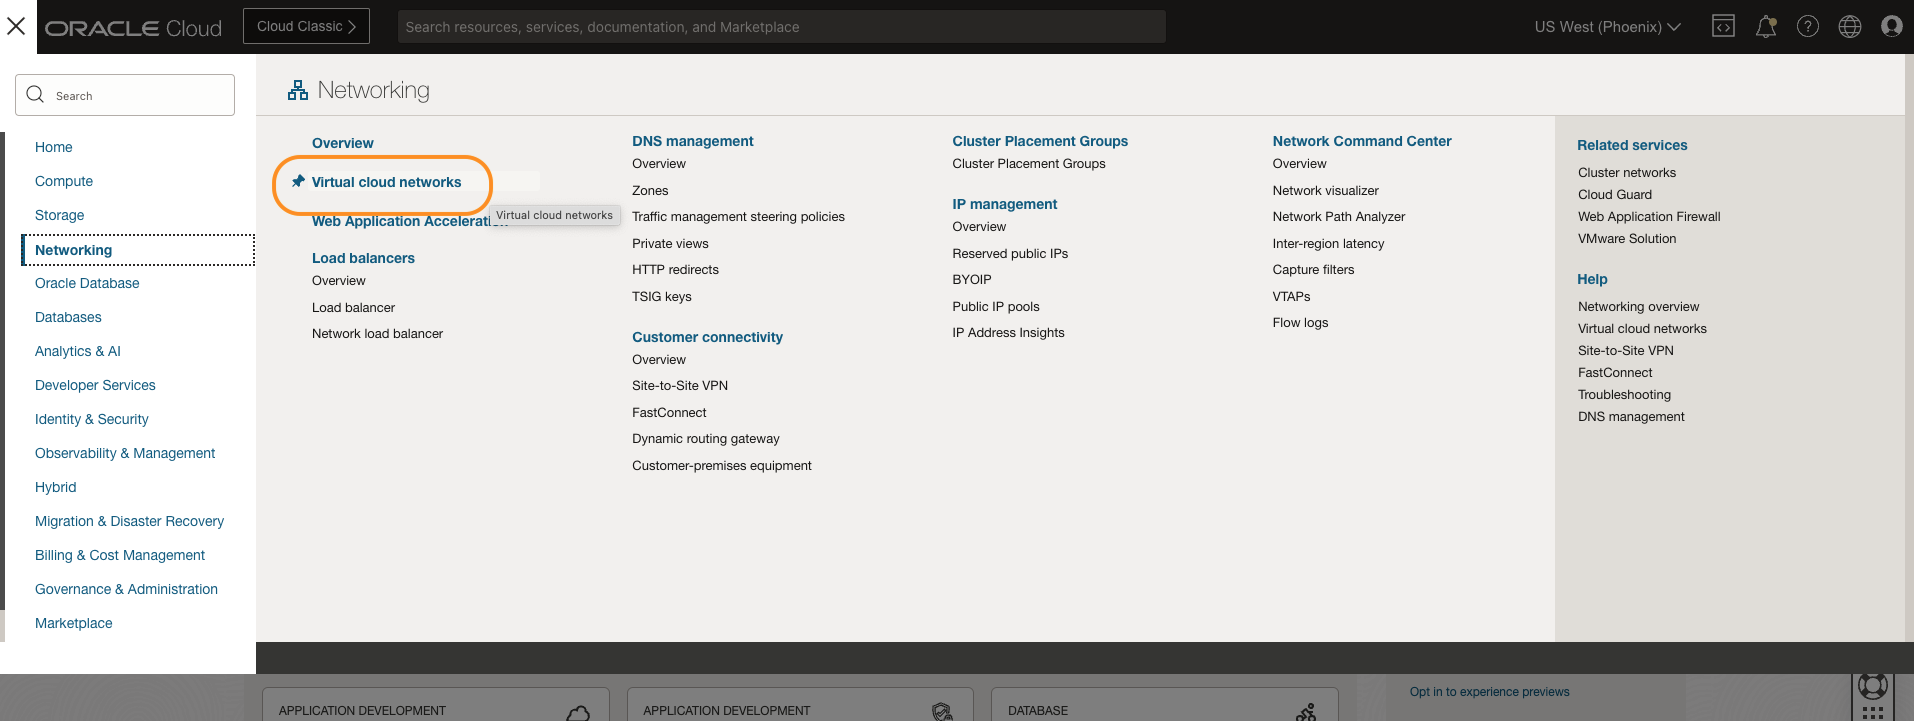Select Oracle Database in navigation menu
Viewport: 1914px width, 721px height.
pos(87,283)
